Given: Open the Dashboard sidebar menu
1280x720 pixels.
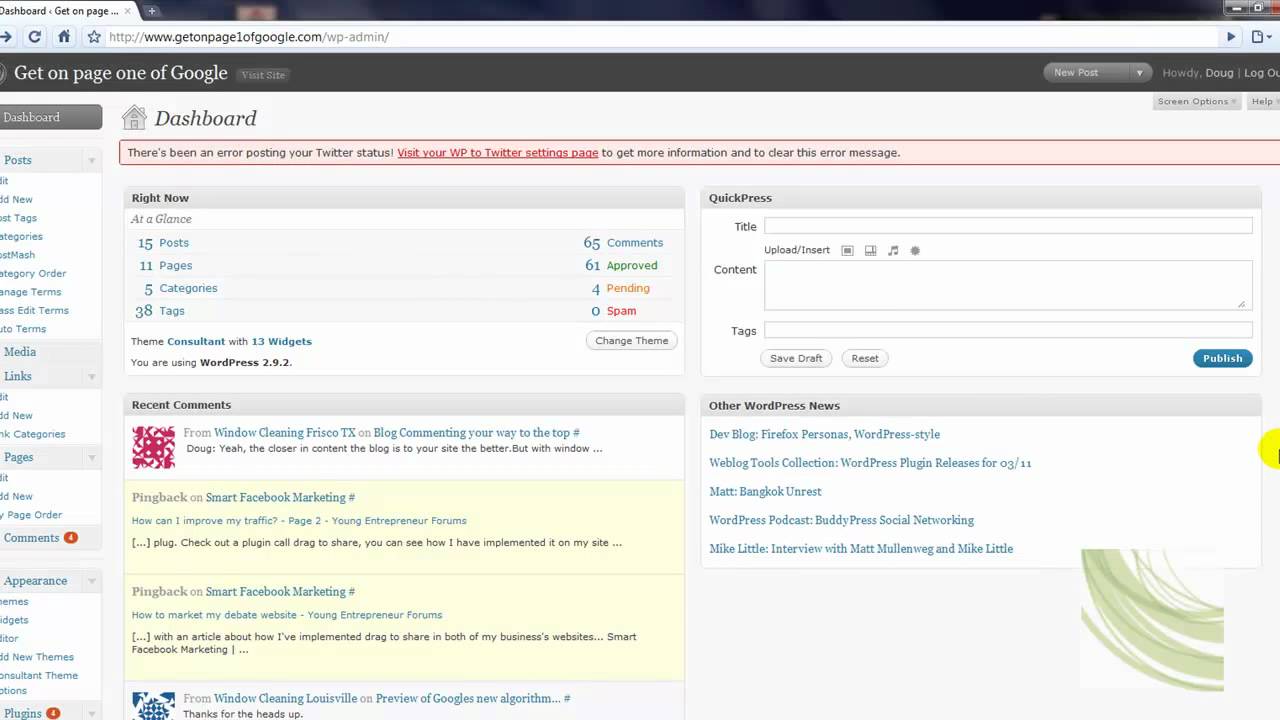Looking at the screenshot, I should pyautogui.click(x=49, y=117).
